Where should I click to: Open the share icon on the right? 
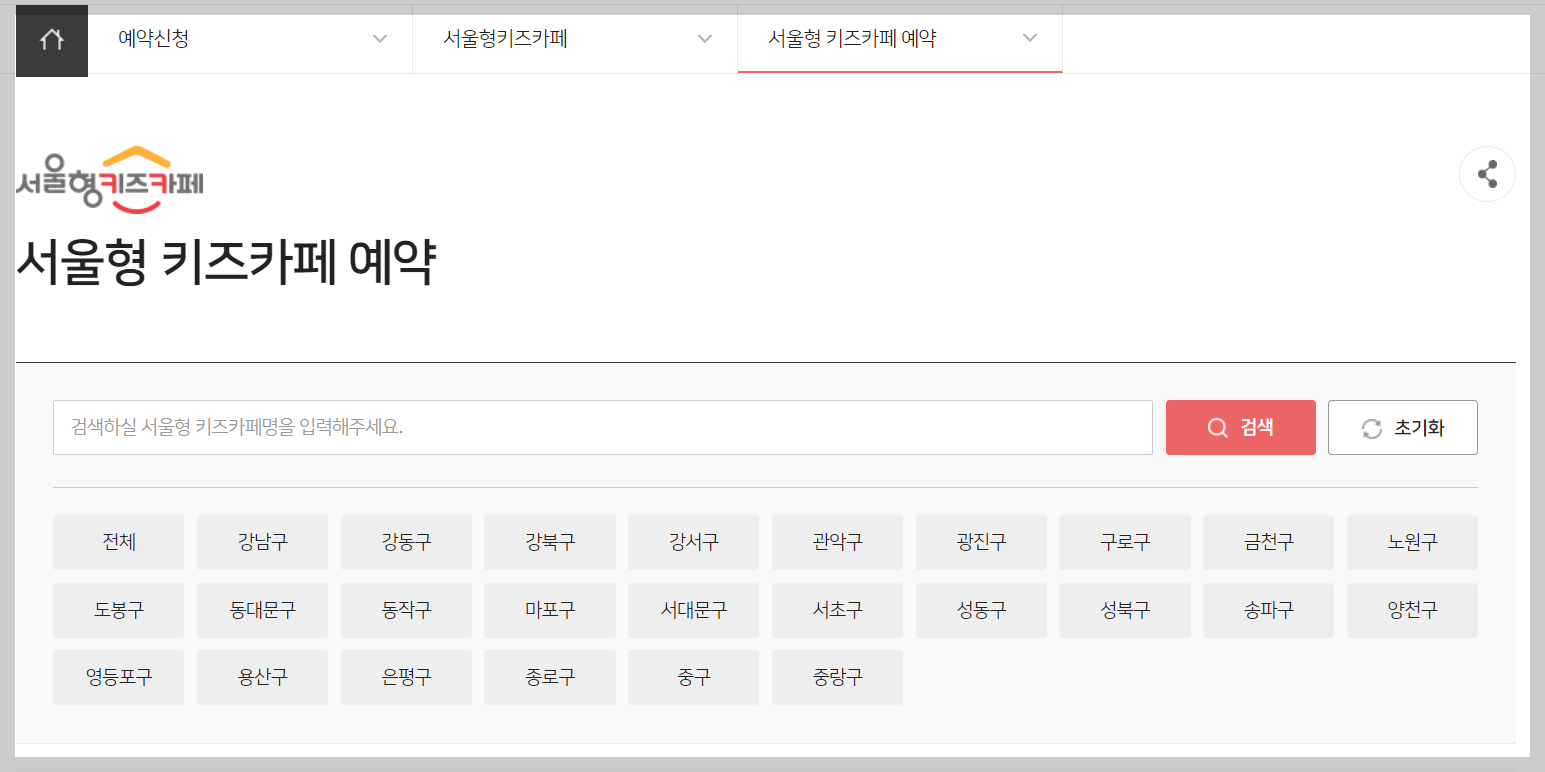click(1487, 174)
